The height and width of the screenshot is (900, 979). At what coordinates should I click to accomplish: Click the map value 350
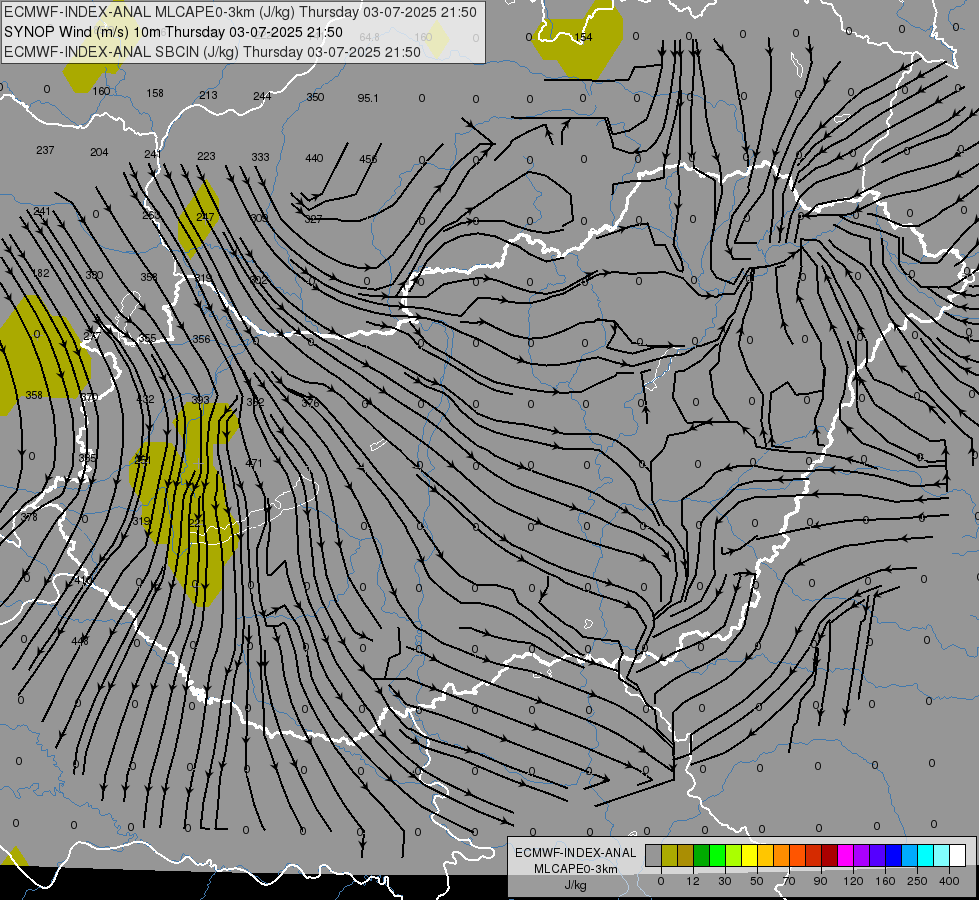(315, 97)
